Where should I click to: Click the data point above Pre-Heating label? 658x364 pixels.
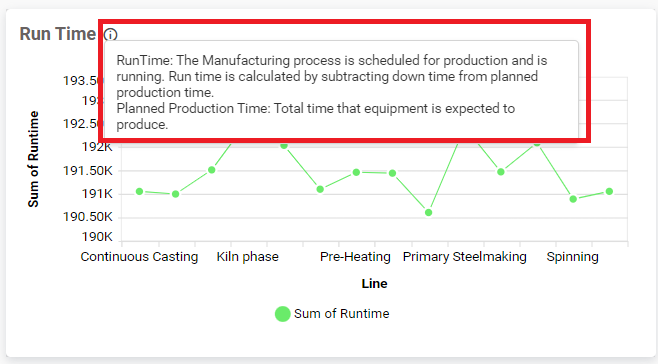point(356,172)
